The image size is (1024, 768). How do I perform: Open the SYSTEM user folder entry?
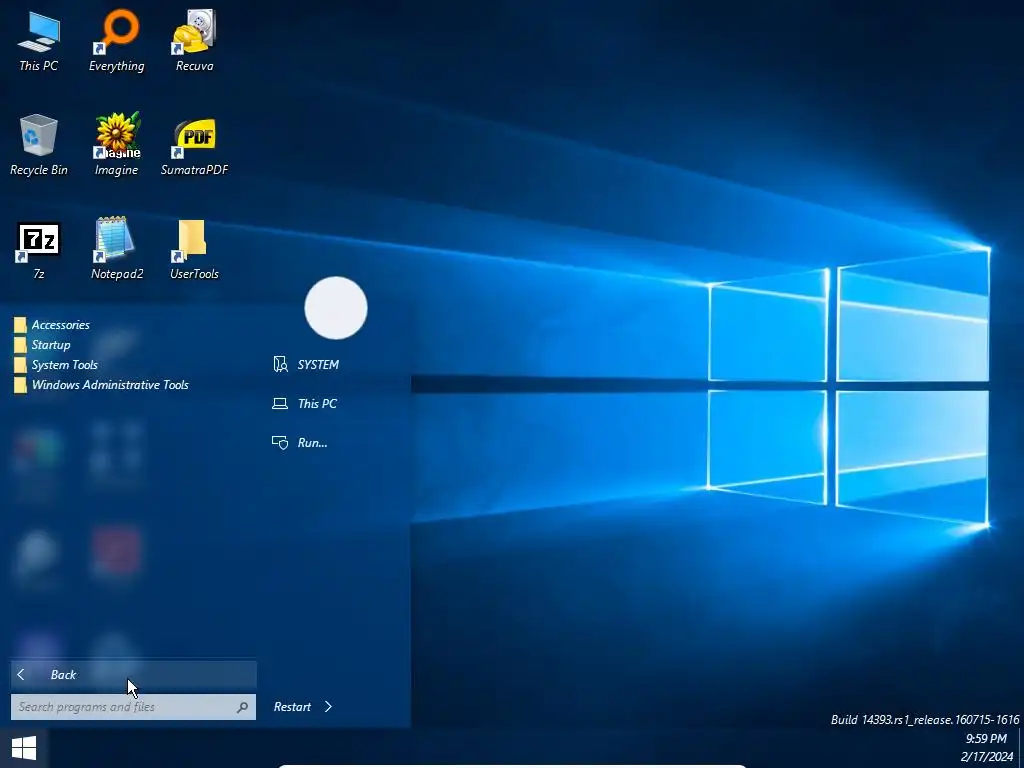[306, 364]
